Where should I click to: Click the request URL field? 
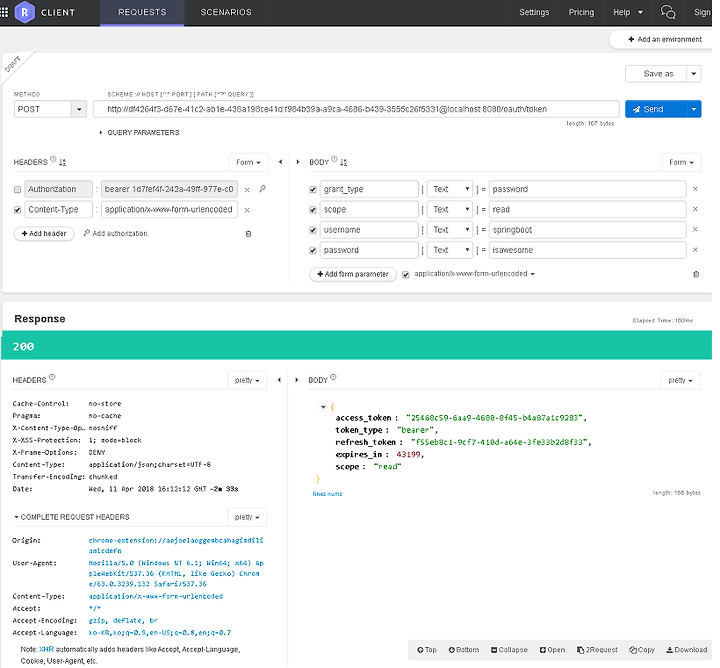click(356, 109)
